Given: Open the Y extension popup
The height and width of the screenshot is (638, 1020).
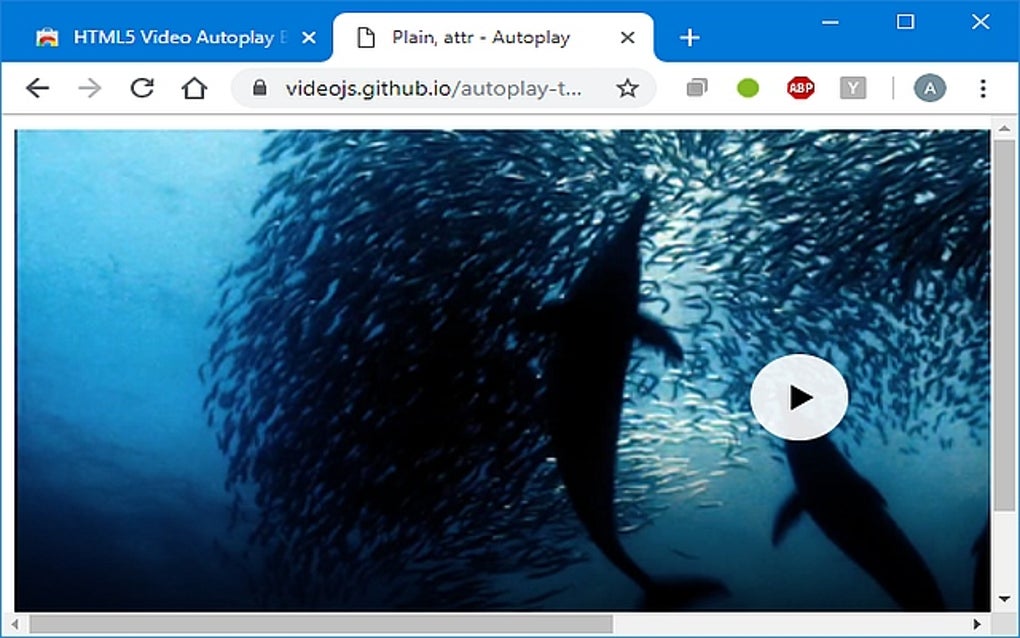Looking at the screenshot, I should [851, 87].
